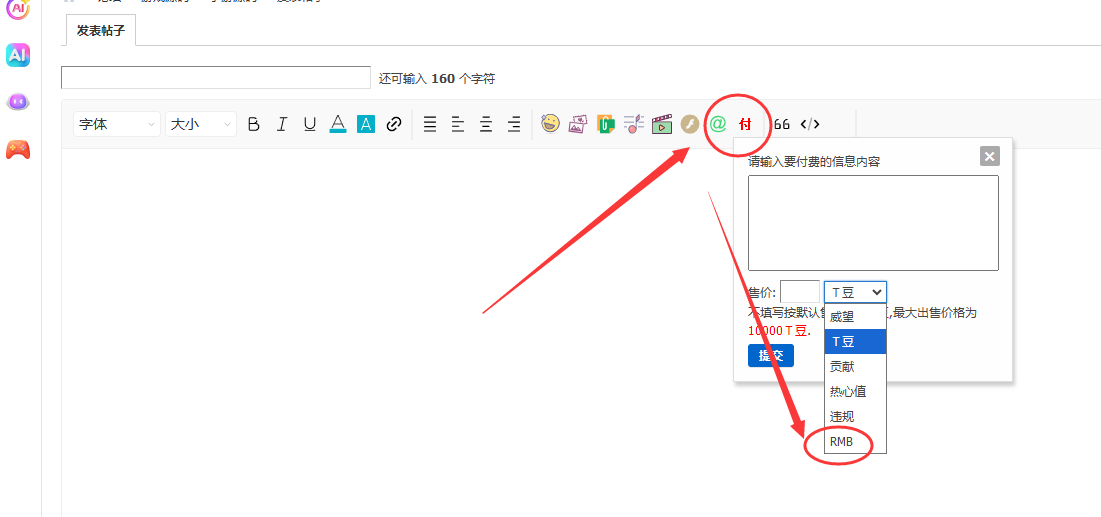The height and width of the screenshot is (517, 1101).
Task: Select T豆 in the currency list
Action: tap(855, 341)
